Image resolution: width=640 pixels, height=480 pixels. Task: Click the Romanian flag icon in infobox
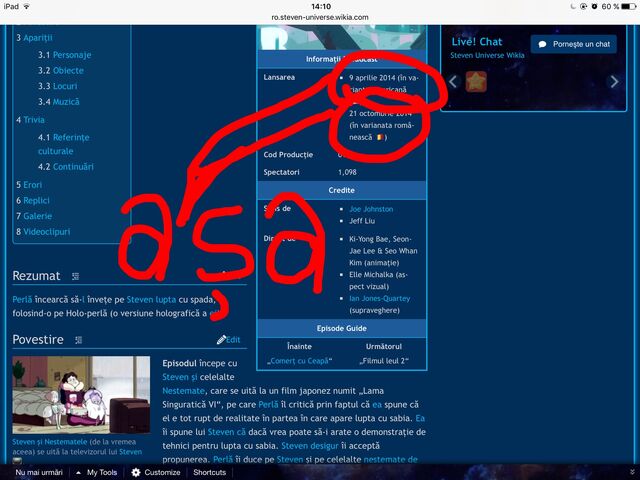pyautogui.click(x=380, y=138)
